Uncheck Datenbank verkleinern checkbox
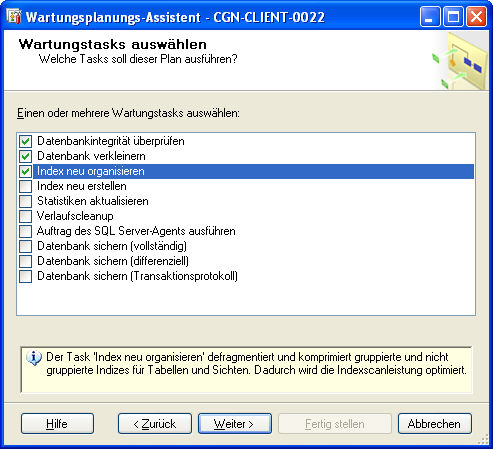This screenshot has width=493, height=449. click(25, 156)
